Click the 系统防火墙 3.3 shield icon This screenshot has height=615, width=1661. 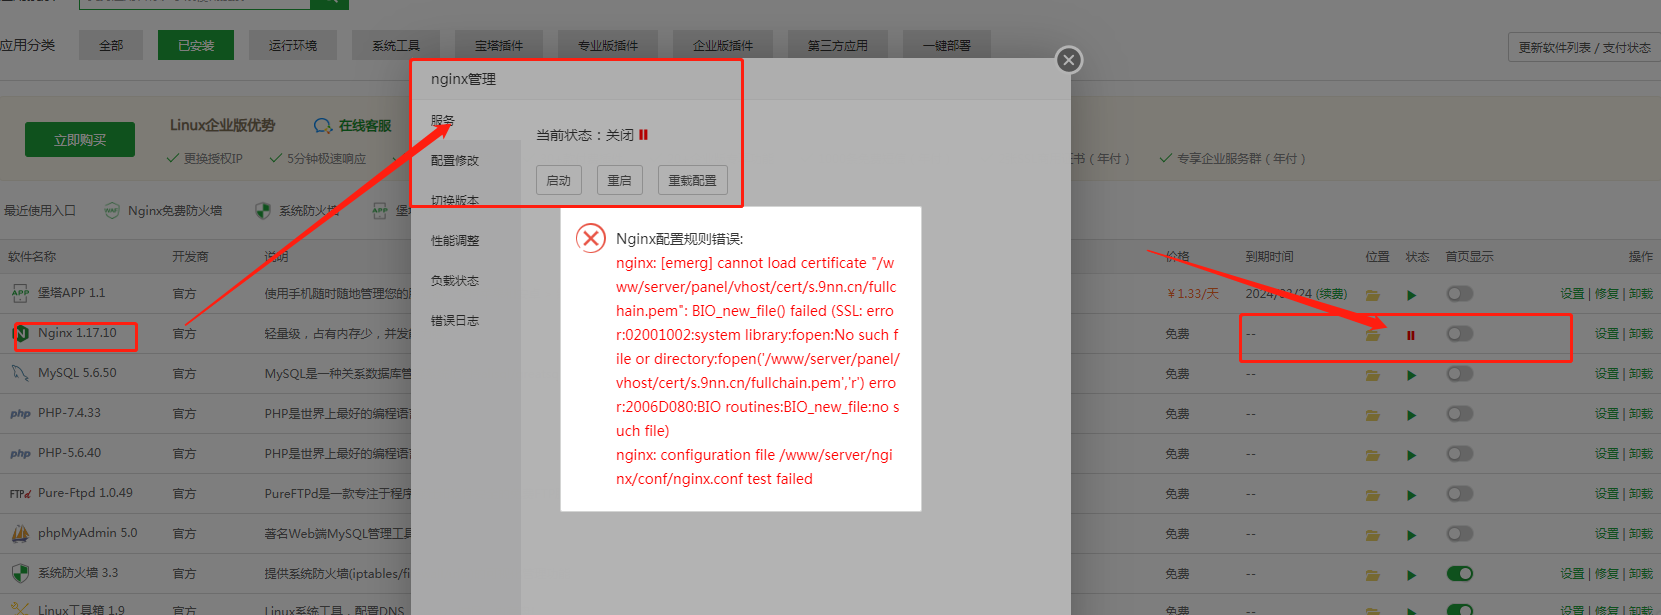tap(20, 573)
